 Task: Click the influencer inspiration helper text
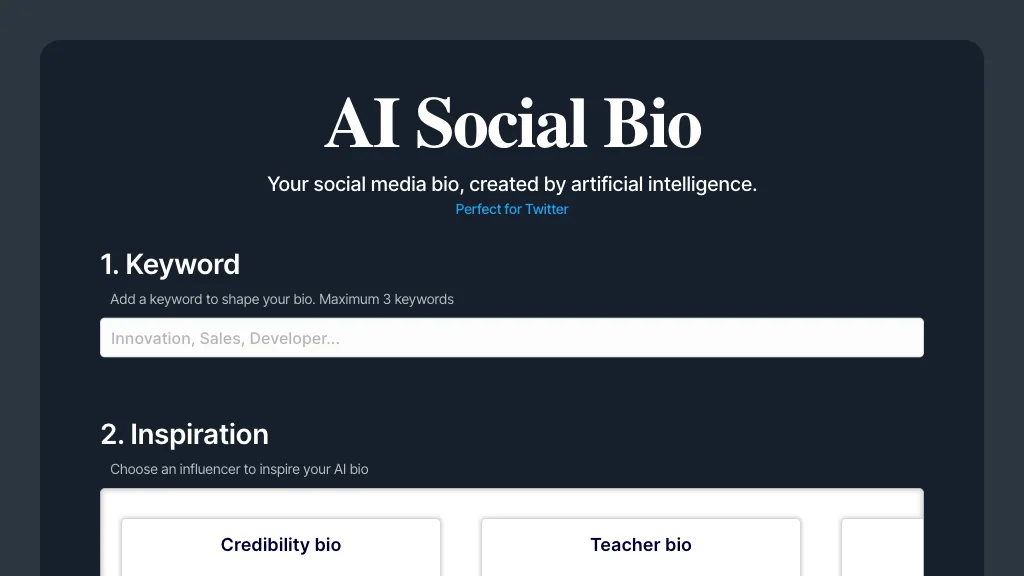pyautogui.click(x=238, y=469)
